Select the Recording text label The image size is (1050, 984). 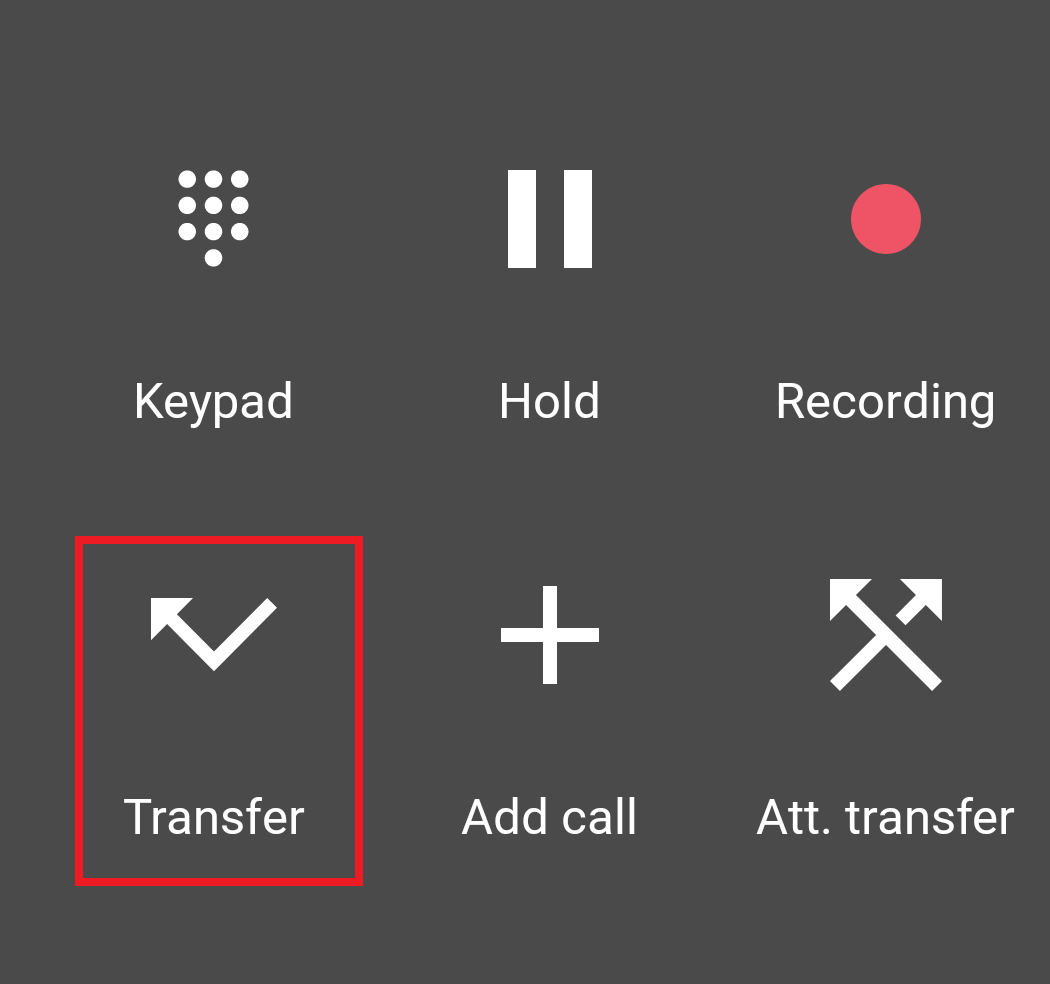click(885, 402)
